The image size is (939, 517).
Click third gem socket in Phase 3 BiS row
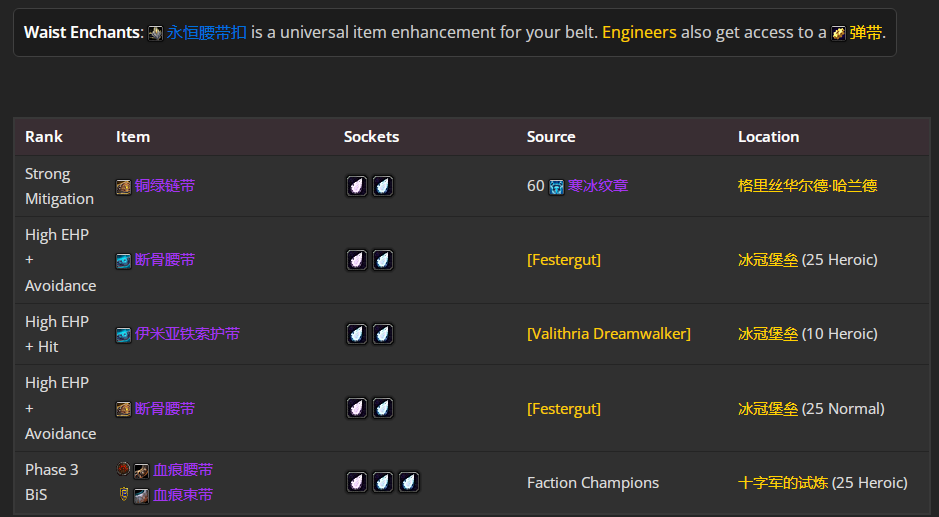coord(408,482)
